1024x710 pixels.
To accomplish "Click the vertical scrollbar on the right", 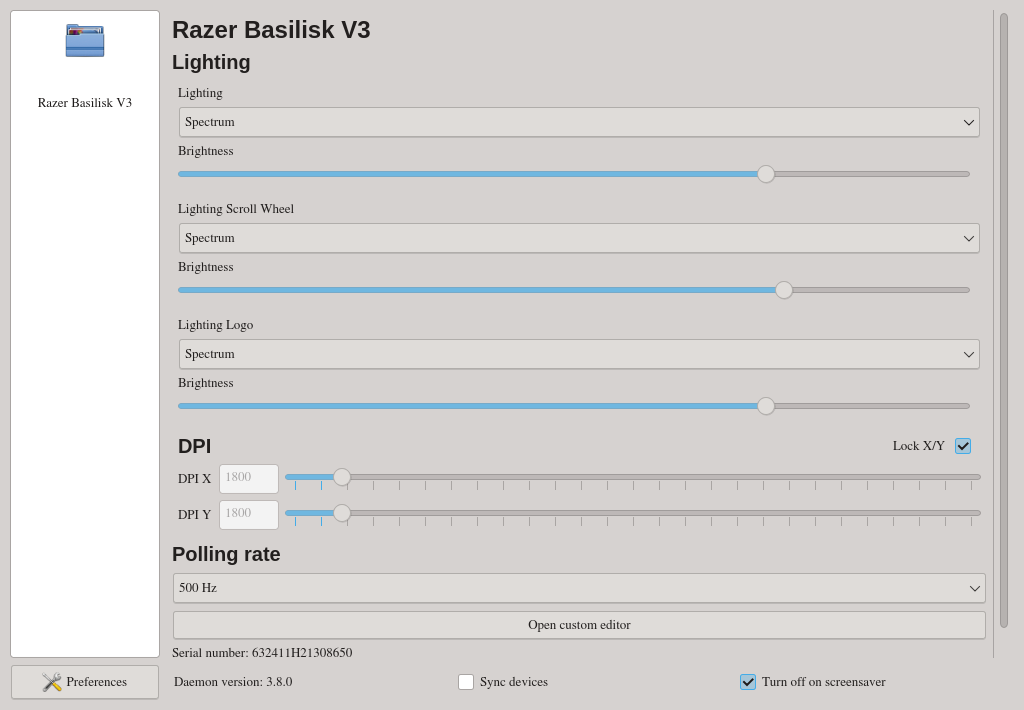I will pyautogui.click(x=1004, y=320).
